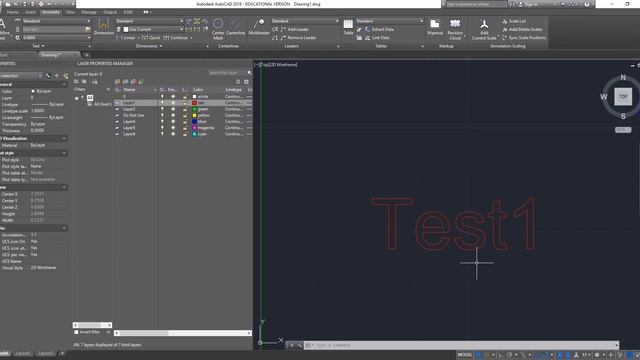Click the ViewCube TOP face

[623, 97]
